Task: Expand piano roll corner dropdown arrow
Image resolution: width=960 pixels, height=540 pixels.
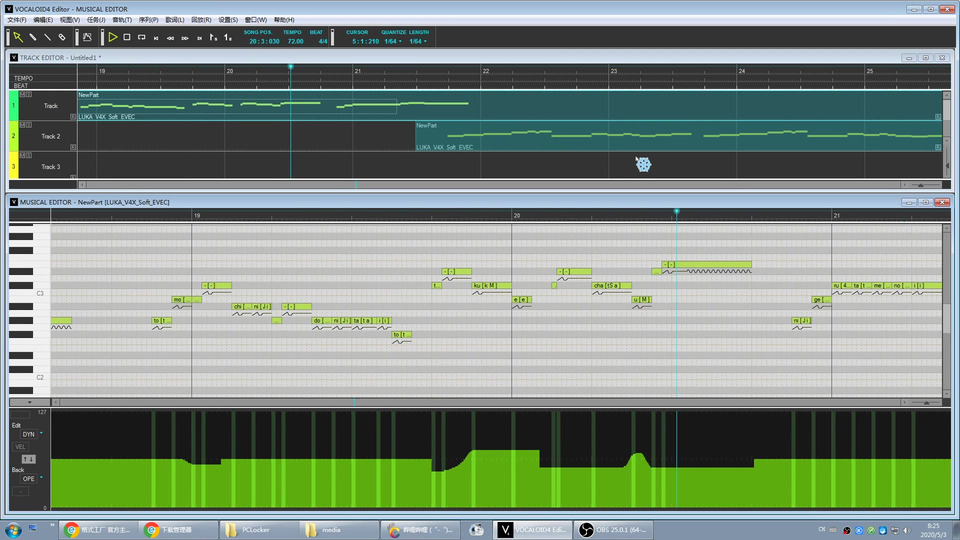Action: point(29,402)
